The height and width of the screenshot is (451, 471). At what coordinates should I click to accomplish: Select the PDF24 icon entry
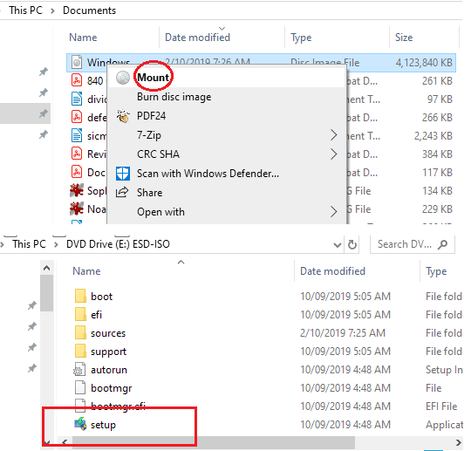[x=123, y=116]
